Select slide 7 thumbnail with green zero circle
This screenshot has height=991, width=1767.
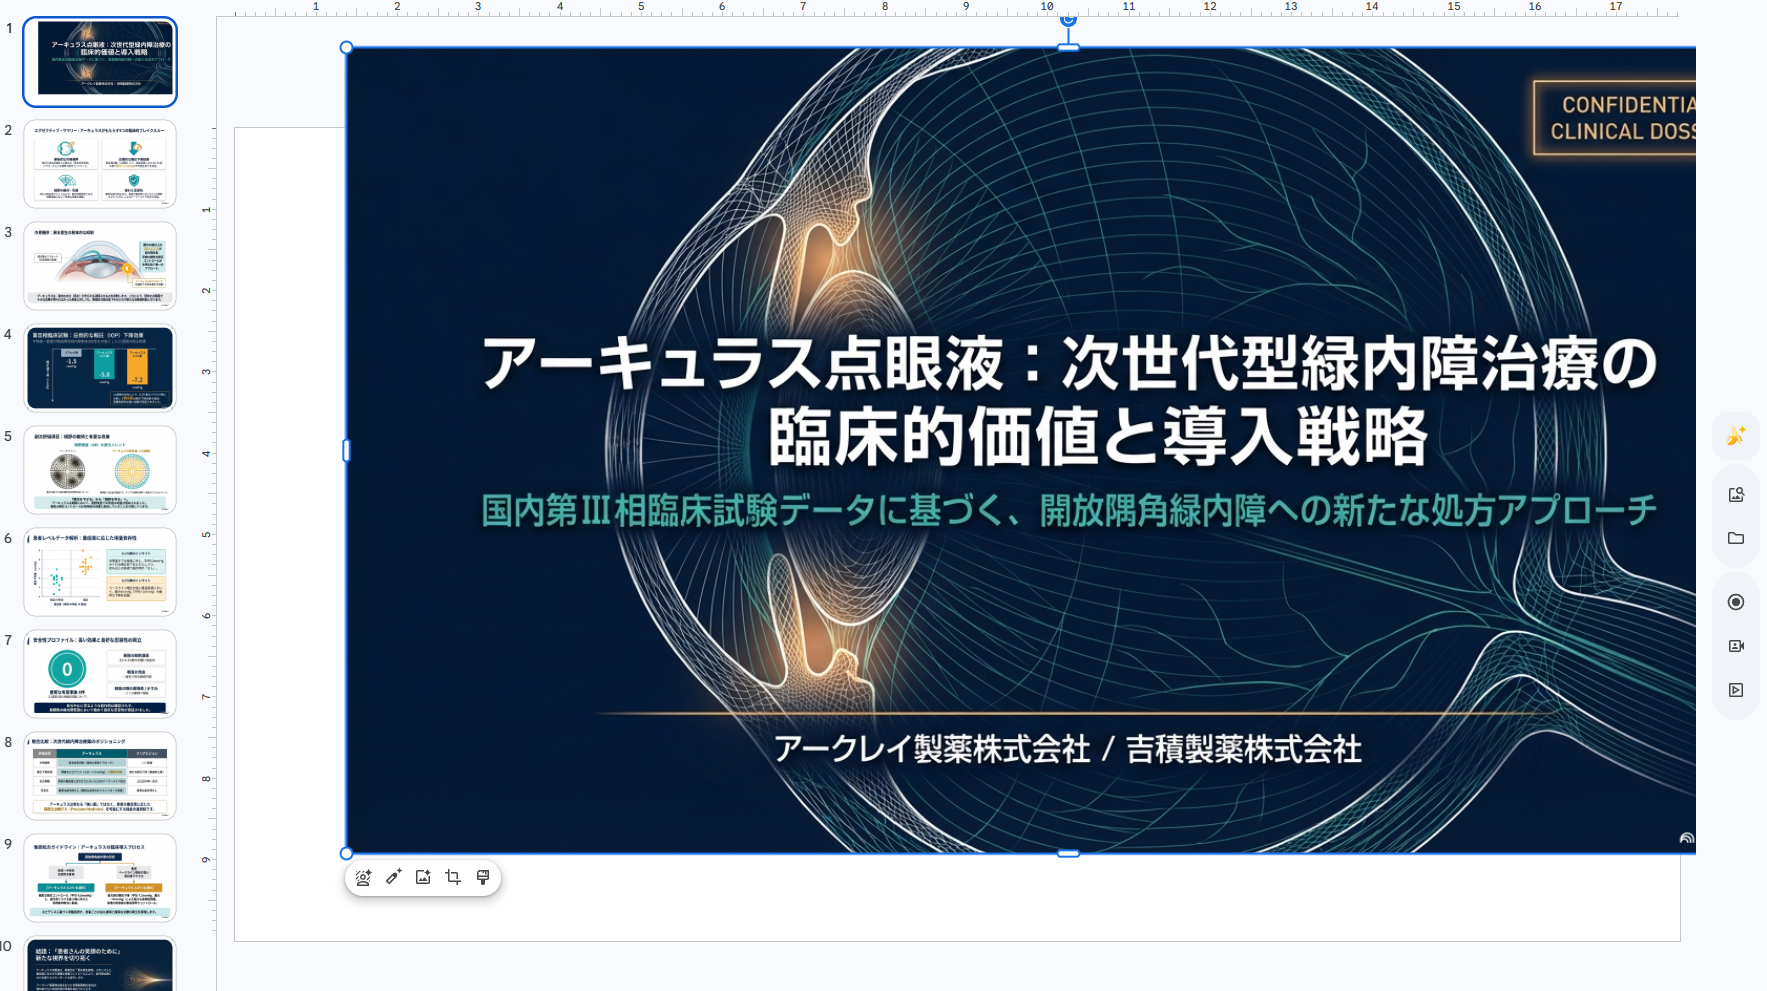tap(100, 674)
